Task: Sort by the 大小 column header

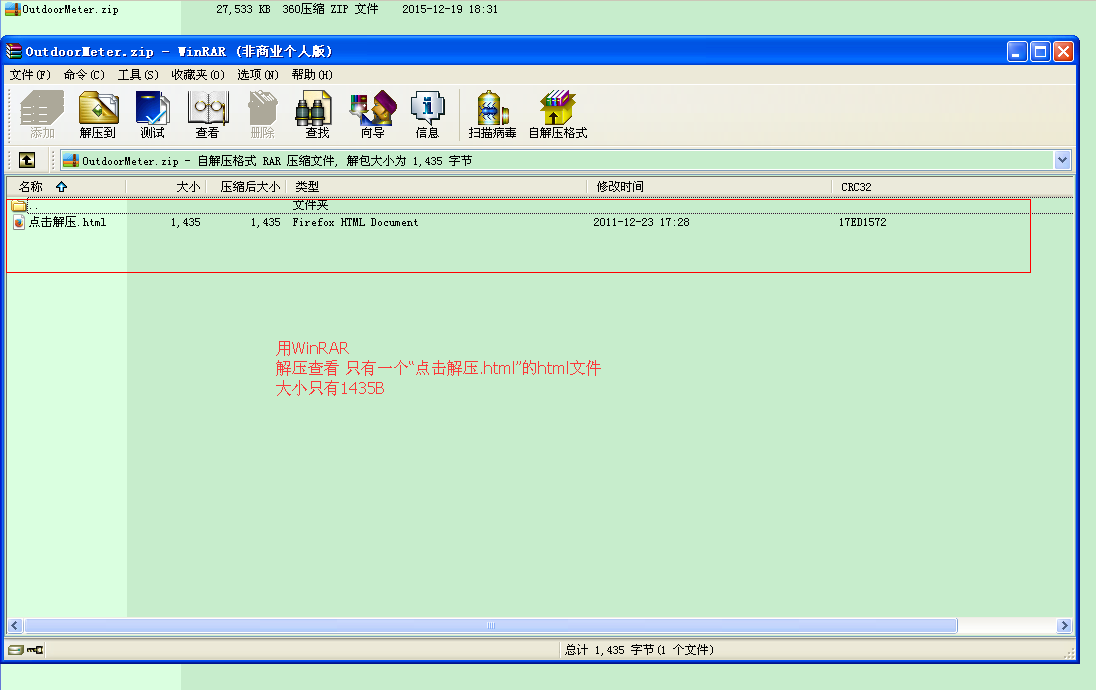Action: (166, 187)
